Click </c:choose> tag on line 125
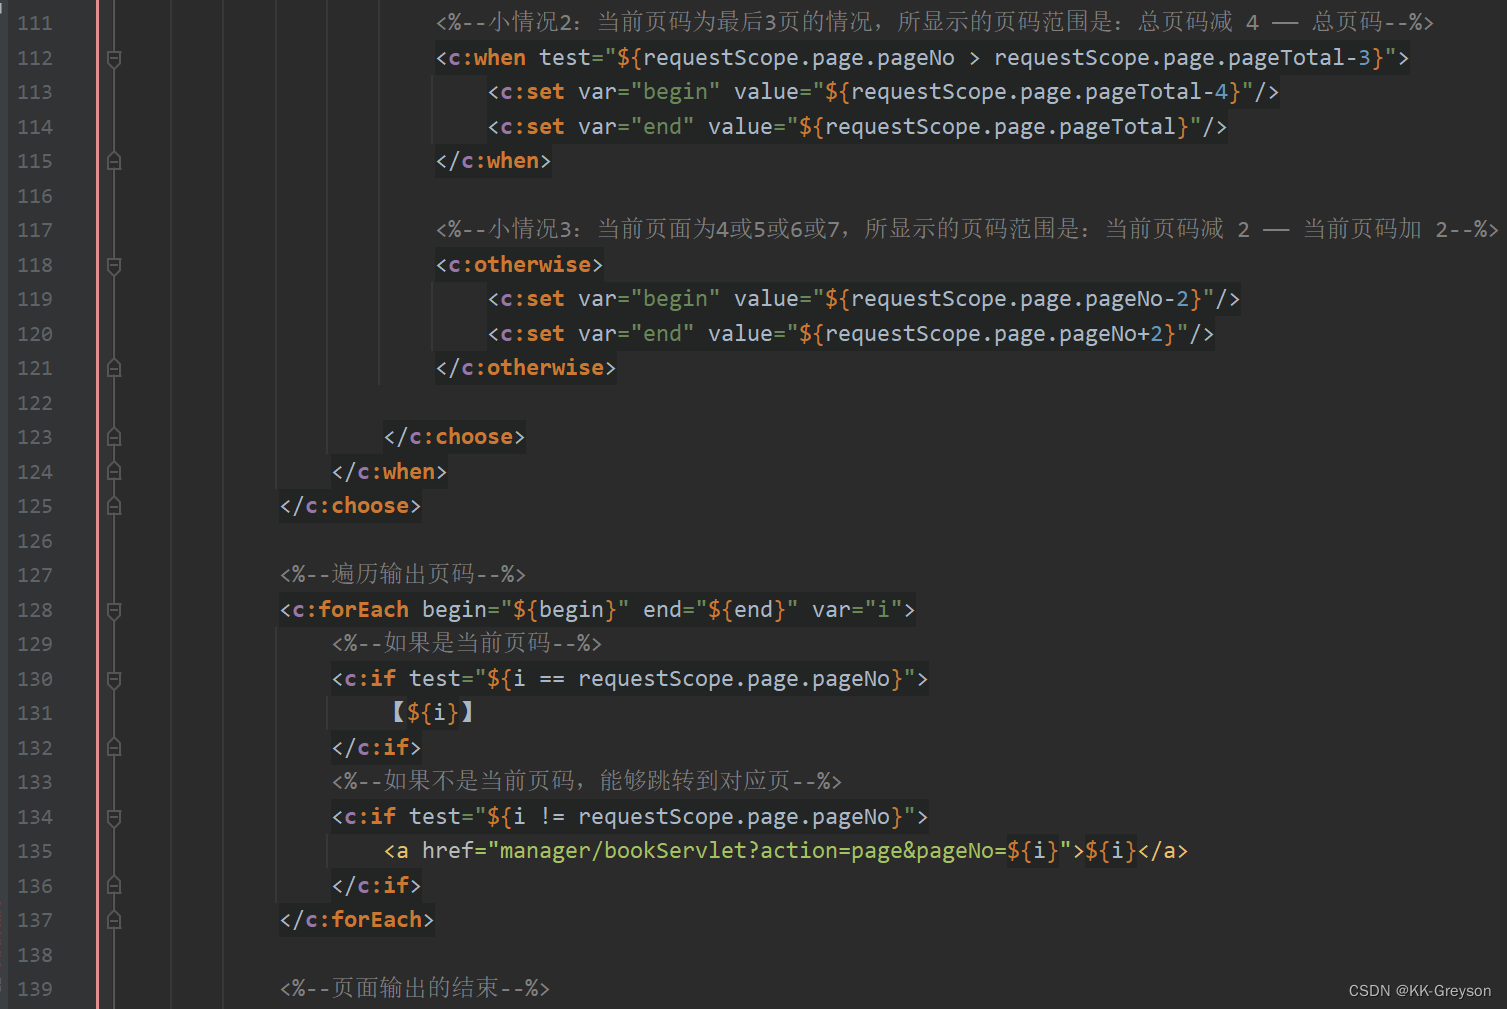This screenshot has width=1507, height=1009. click(x=350, y=506)
